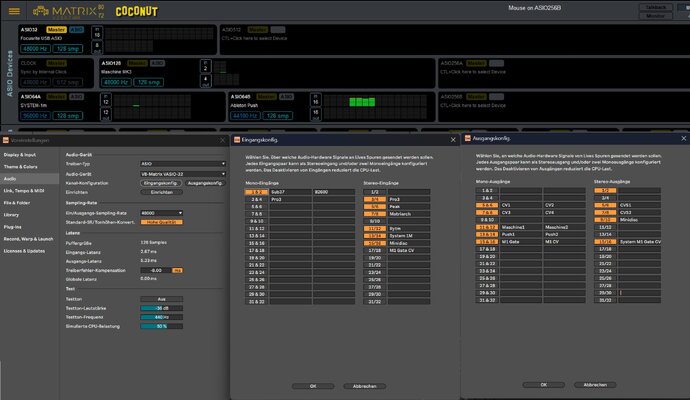Toggle mono input pair 1 & 2
Viewport: 690px width, 400px height.
click(x=256, y=192)
